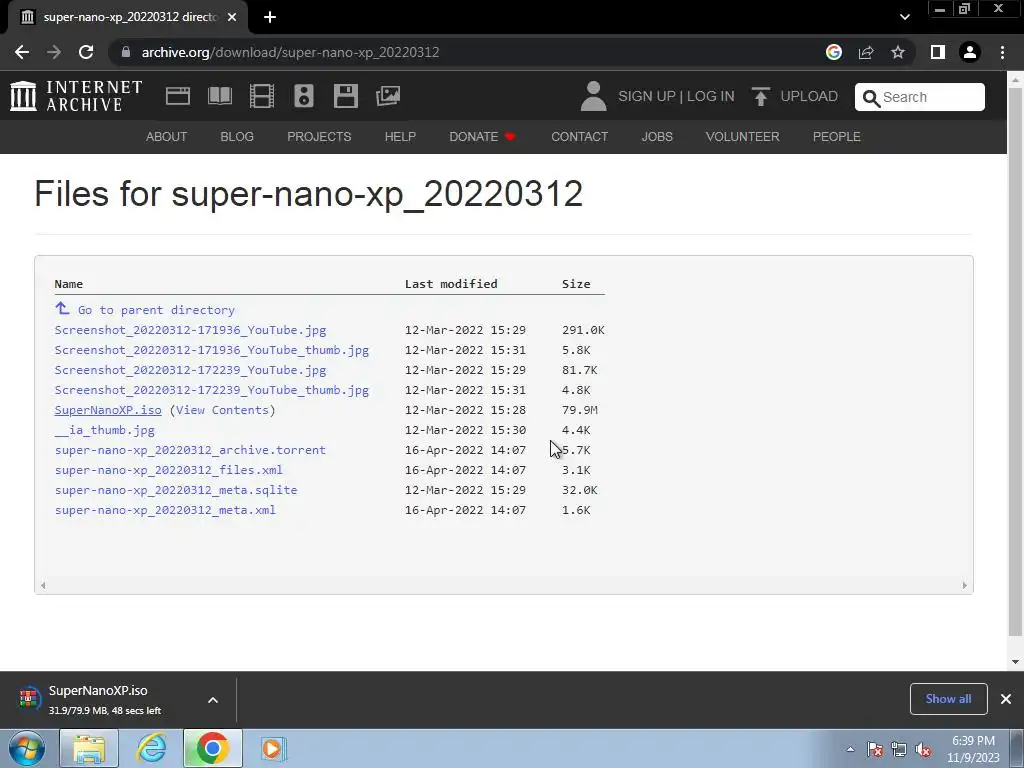The width and height of the screenshot is (1024, 768).
Task: Open the Software floppy disk icon
Action: [x=345, y=96]
